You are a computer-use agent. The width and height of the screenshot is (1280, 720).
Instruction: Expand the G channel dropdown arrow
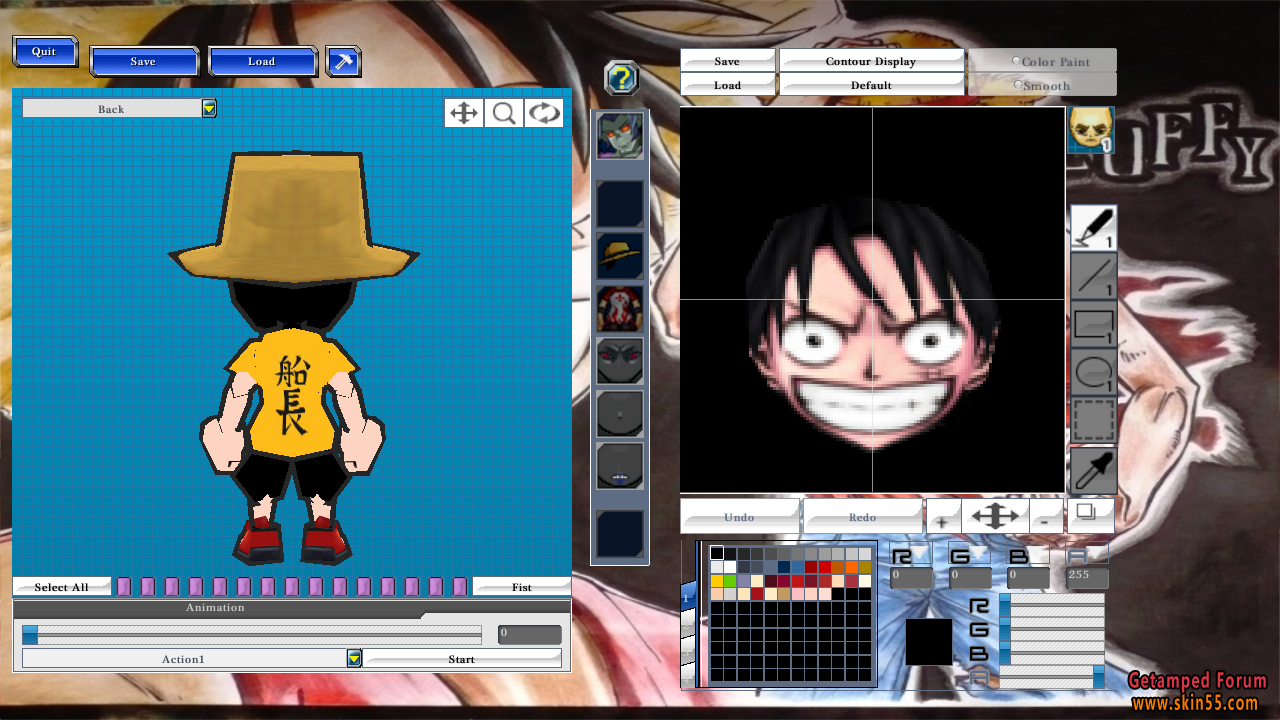click(977, 552)
